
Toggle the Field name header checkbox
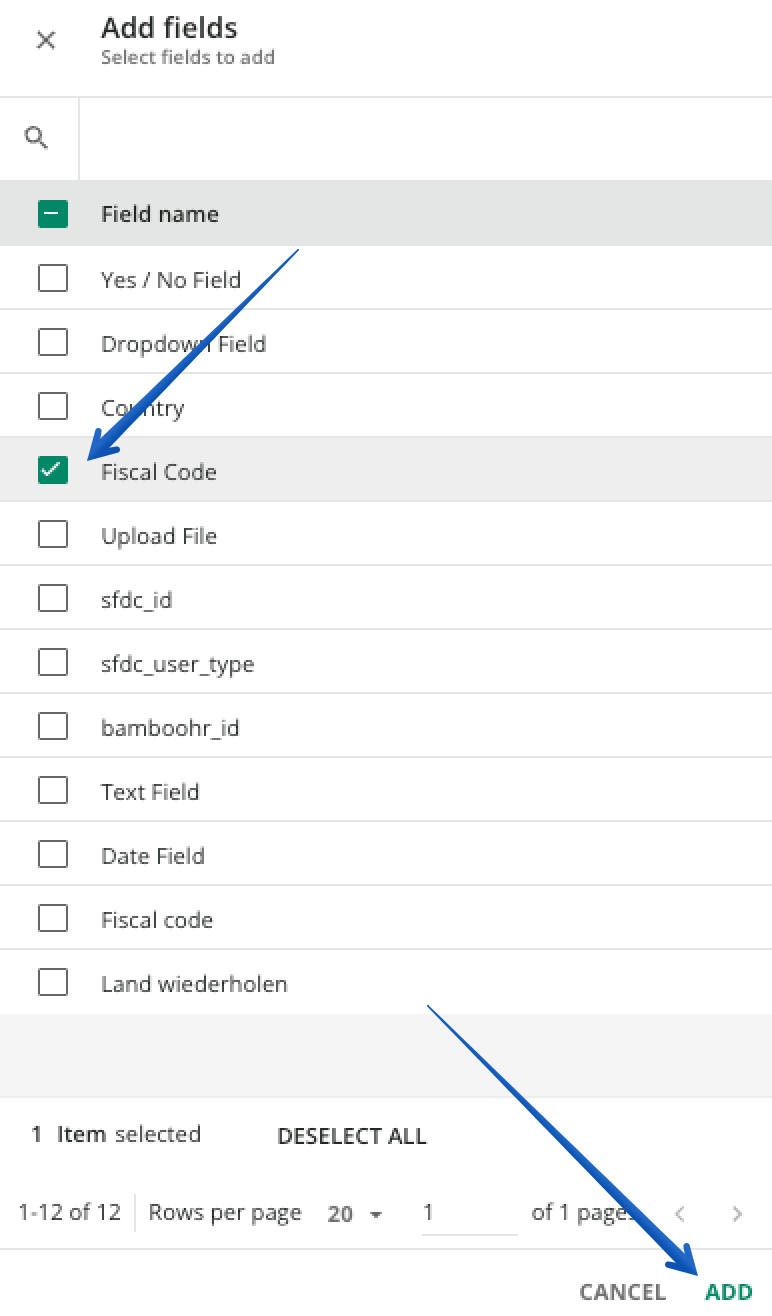(53, 213)
